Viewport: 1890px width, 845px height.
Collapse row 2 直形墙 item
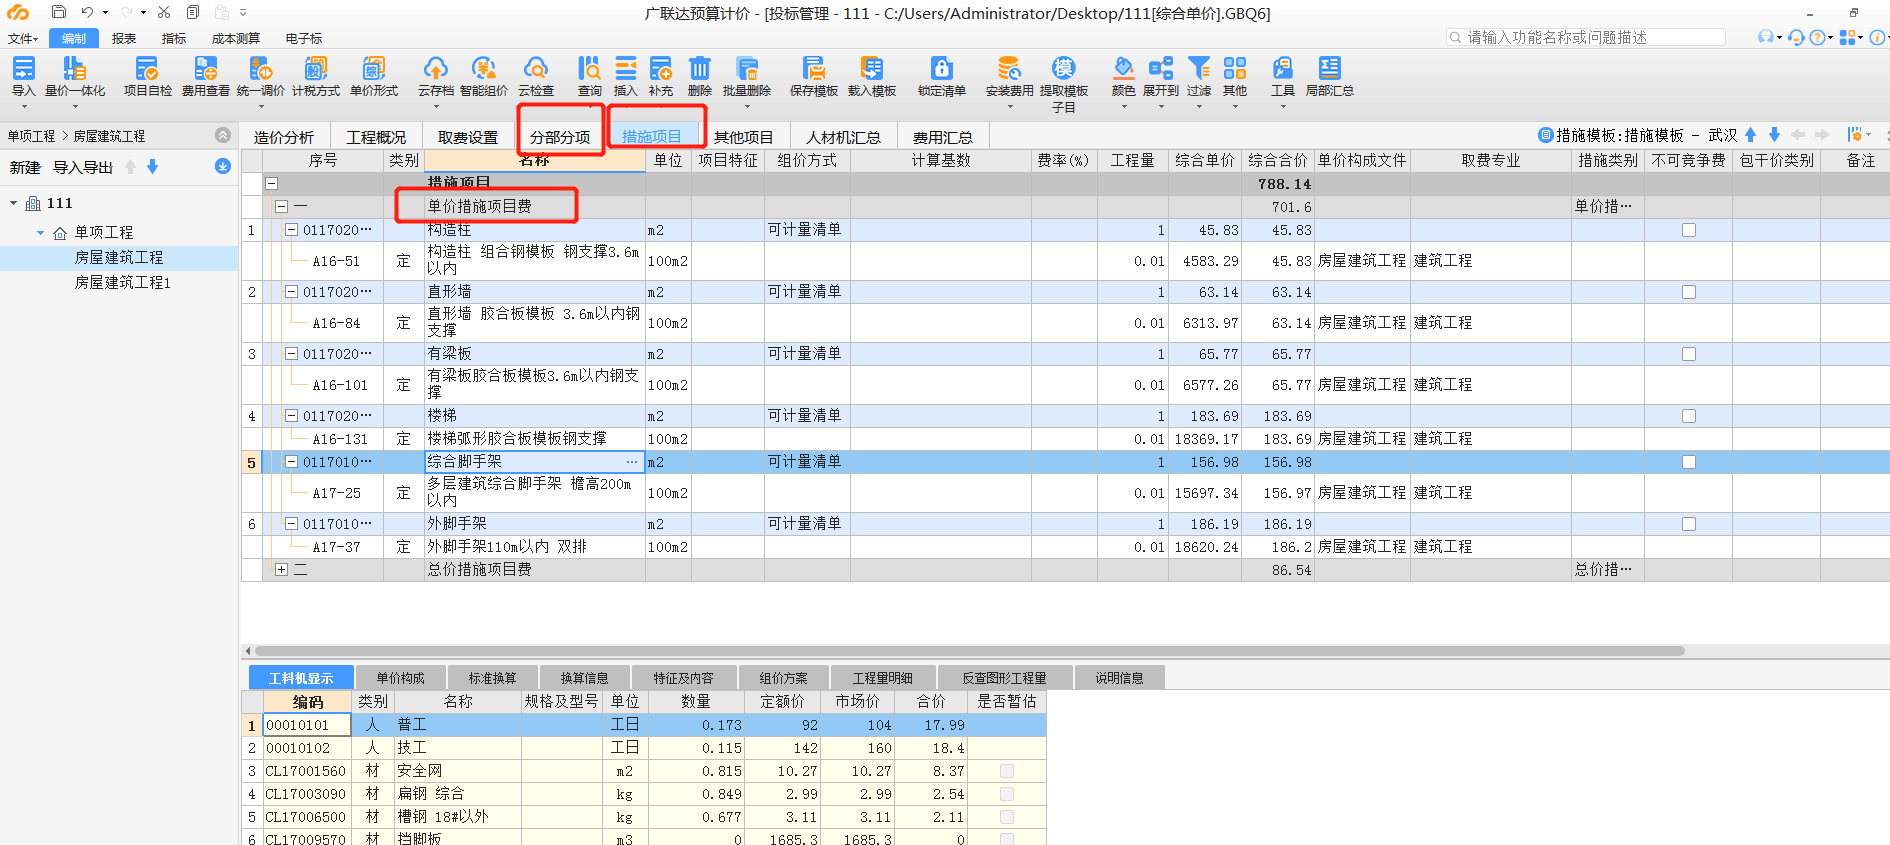291,292
